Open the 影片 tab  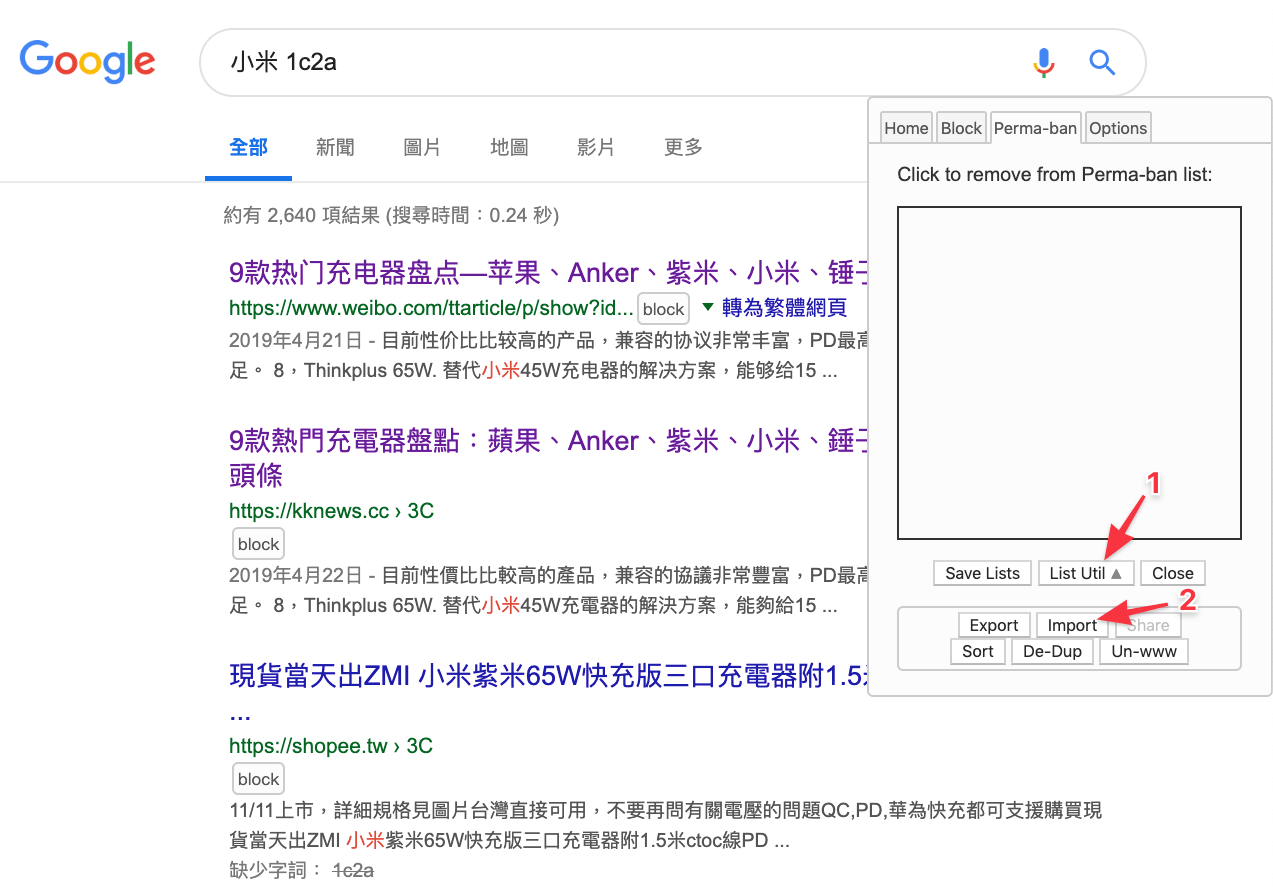[x=596, y=147]
